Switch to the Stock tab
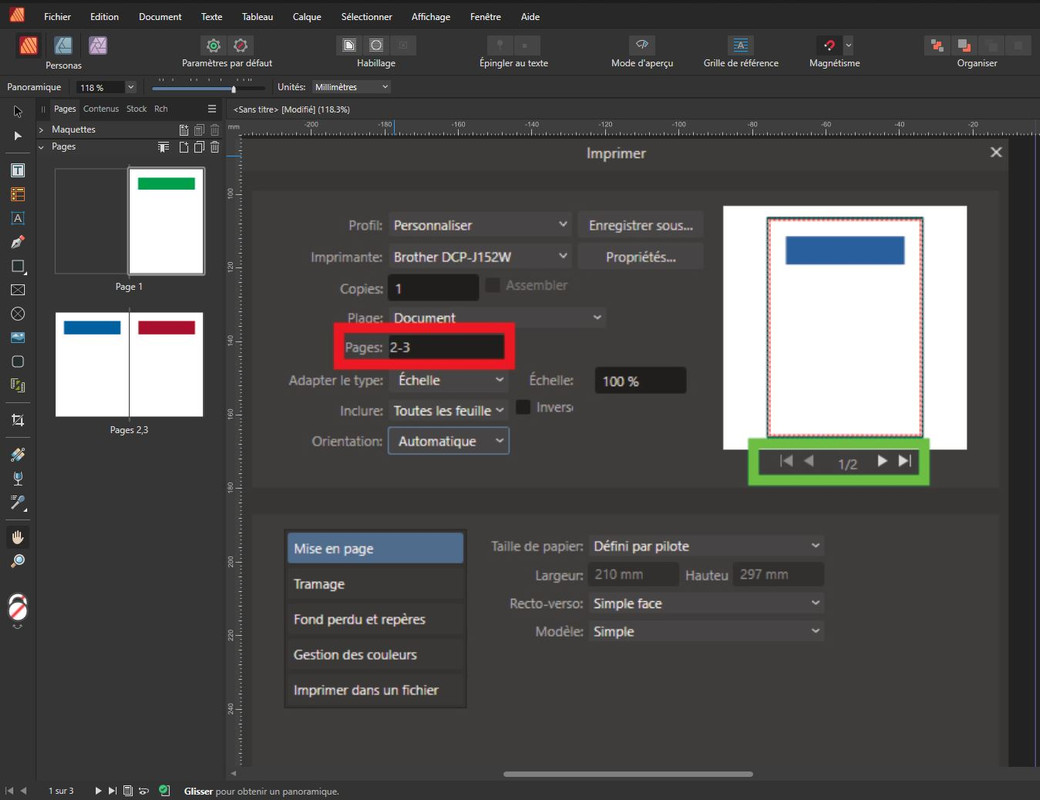 tap(137, 109)
